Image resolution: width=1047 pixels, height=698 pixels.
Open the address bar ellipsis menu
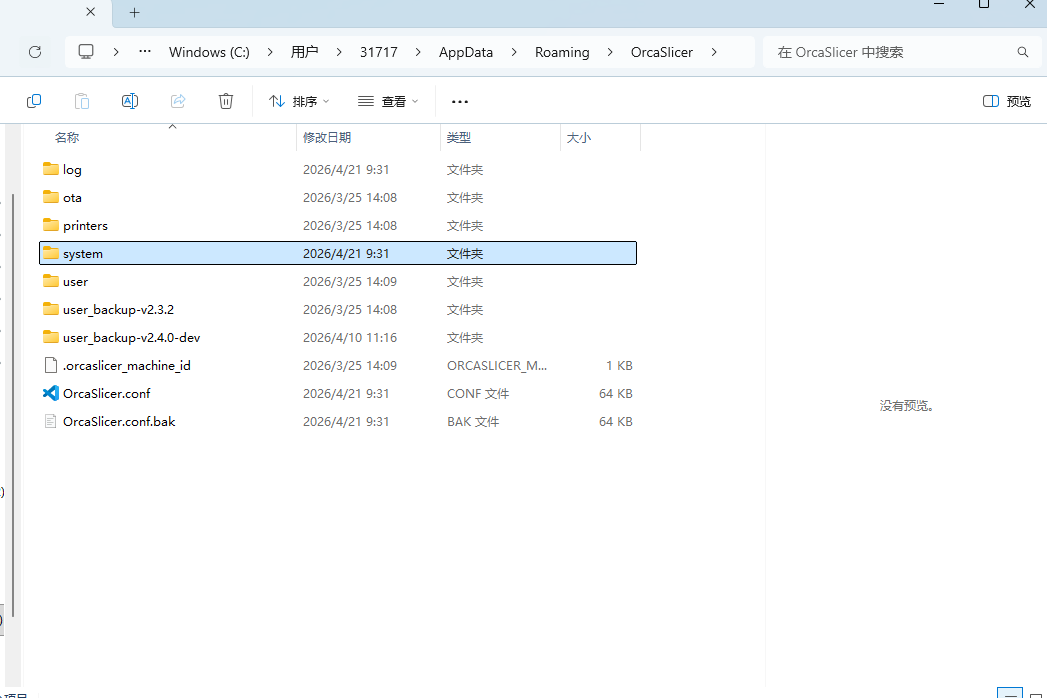(x=145, y=51)
